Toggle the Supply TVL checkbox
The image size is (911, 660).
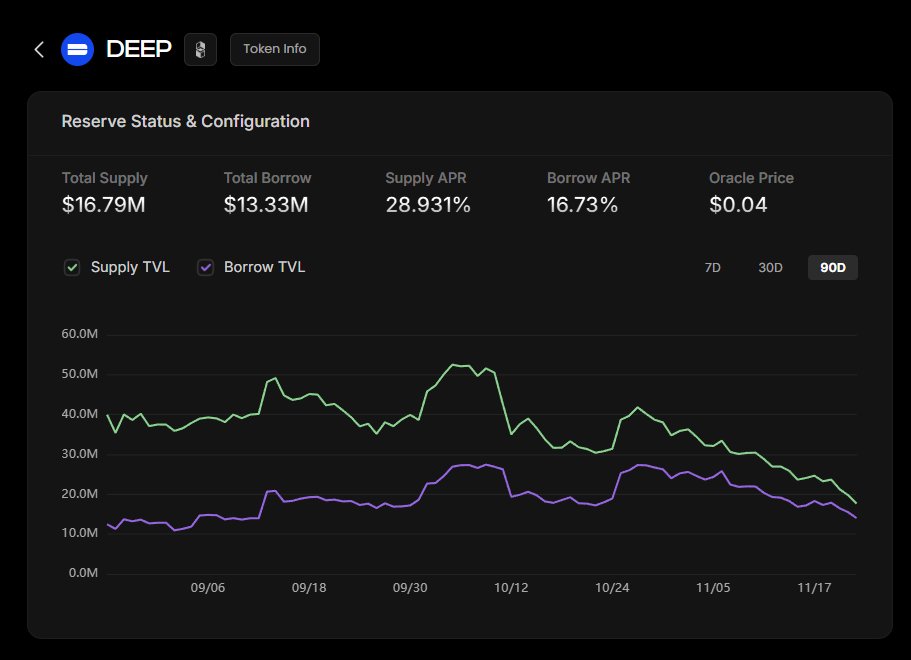[72, 267]
